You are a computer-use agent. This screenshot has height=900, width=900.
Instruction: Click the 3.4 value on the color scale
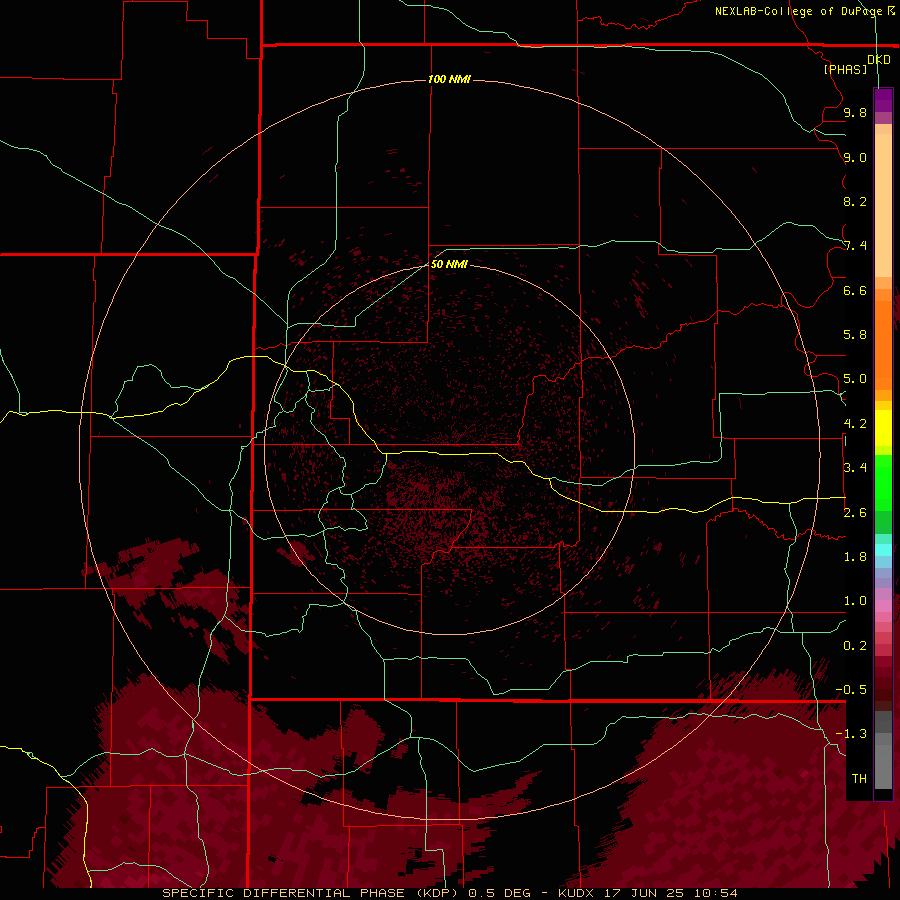pos(855,468)
